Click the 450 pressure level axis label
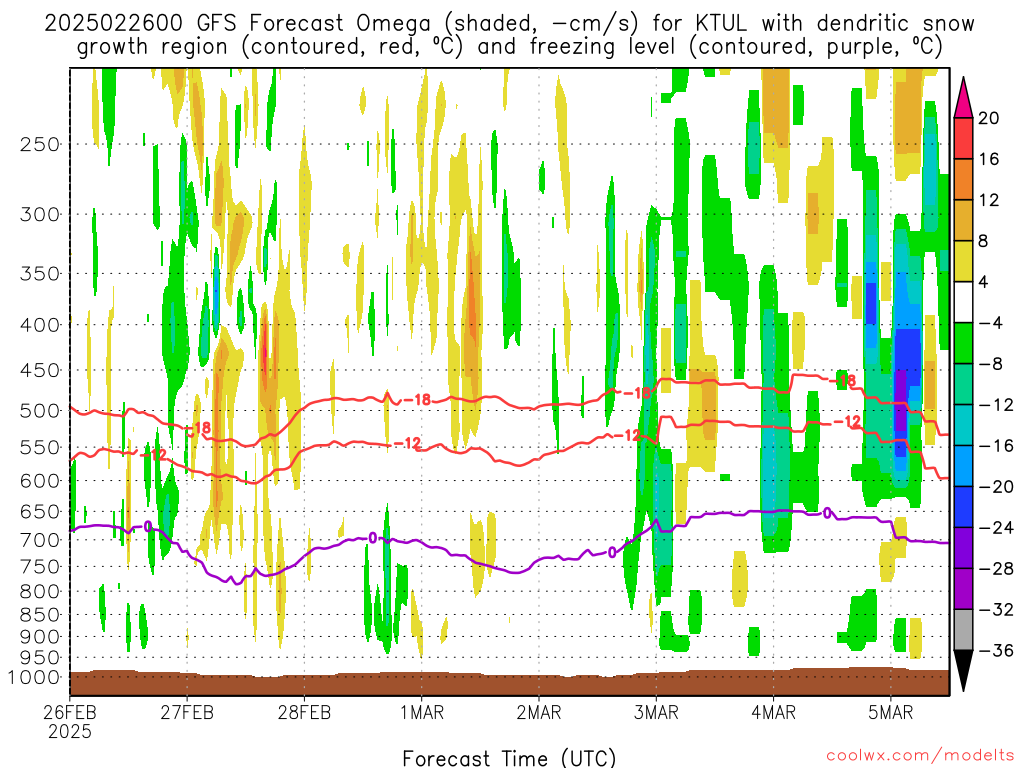 (x=40, y=370)
